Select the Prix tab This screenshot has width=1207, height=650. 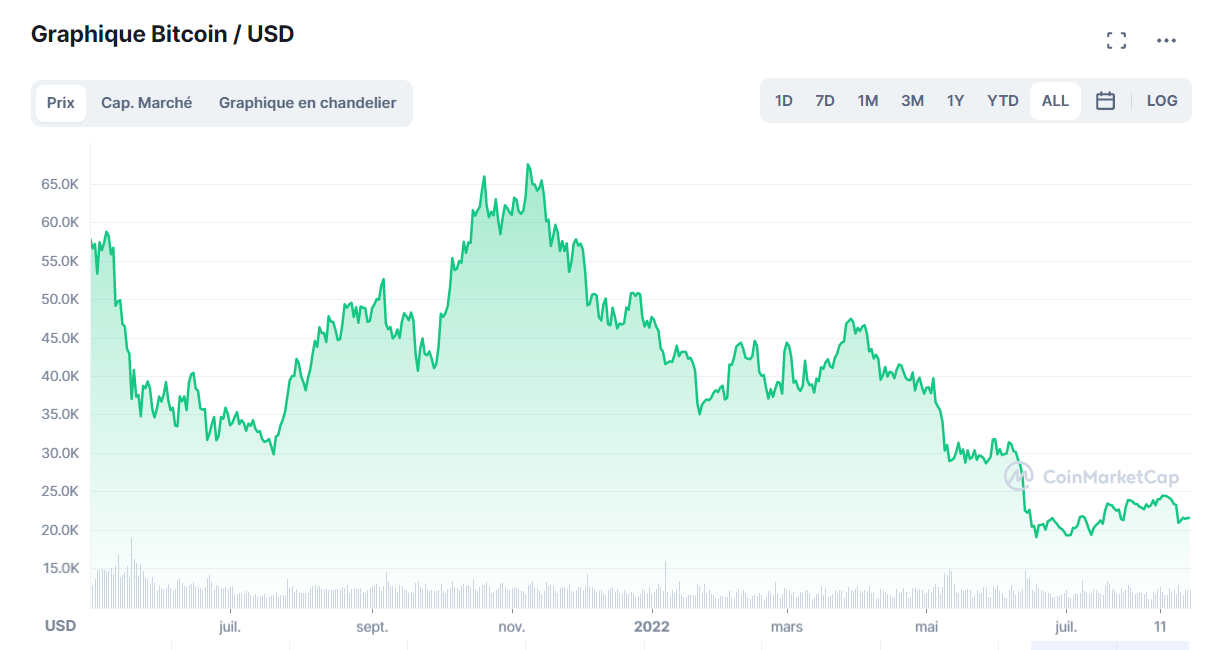60,102
